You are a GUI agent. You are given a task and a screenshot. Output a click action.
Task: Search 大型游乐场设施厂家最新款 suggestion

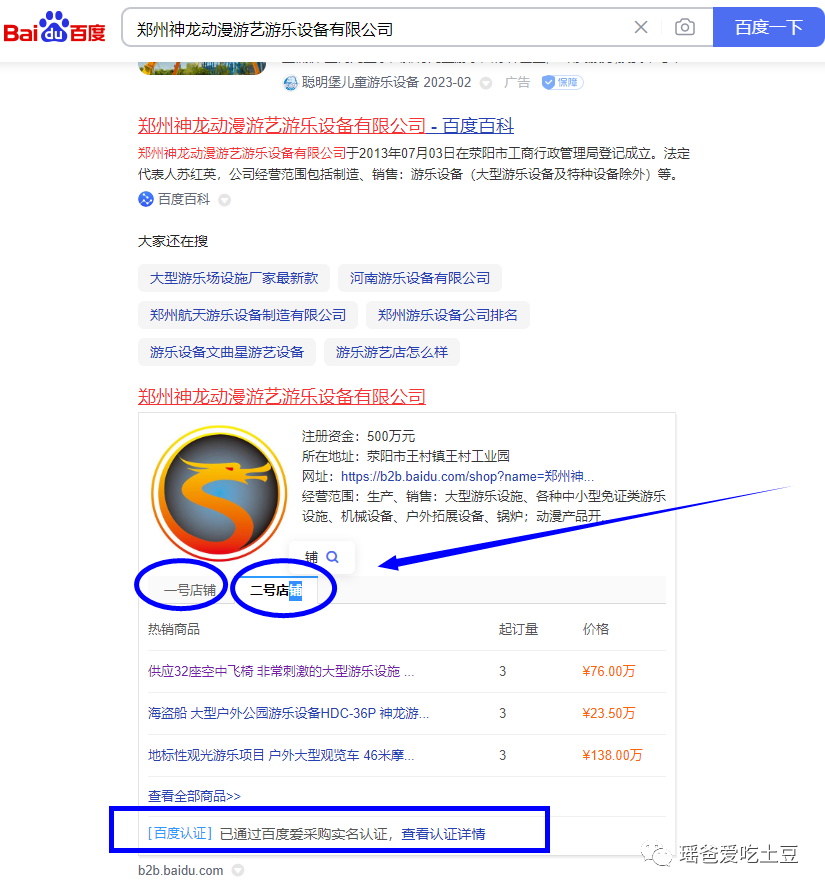click(233, 278)
